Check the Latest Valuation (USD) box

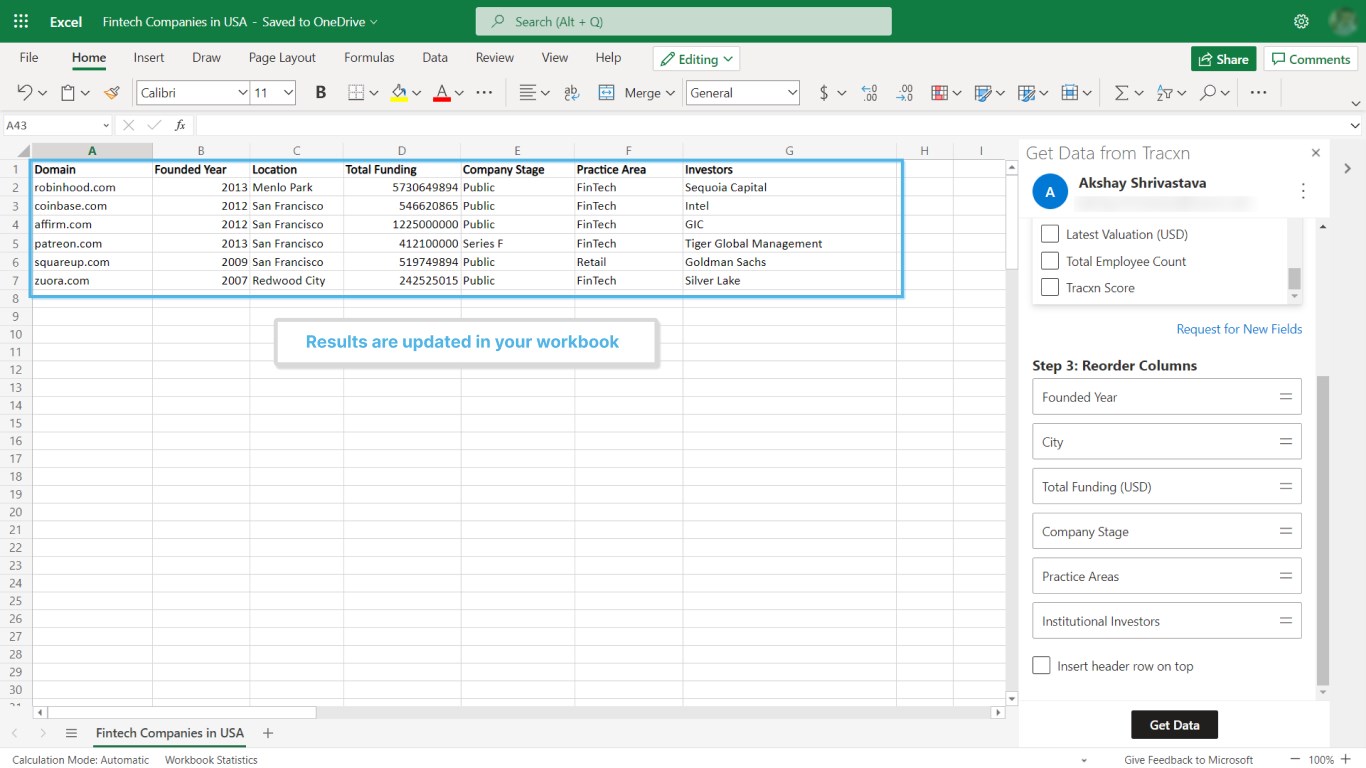tap(1050, 234)
